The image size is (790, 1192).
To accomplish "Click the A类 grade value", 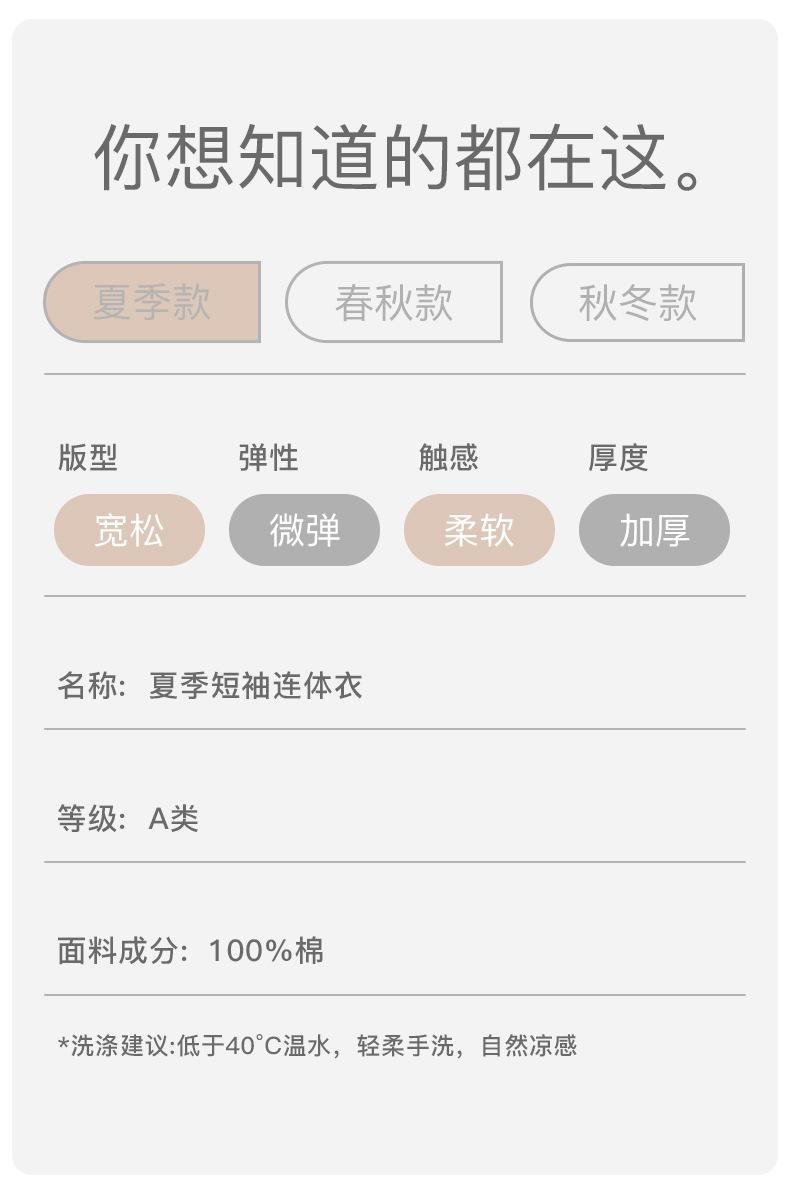I will click(174, 819).
